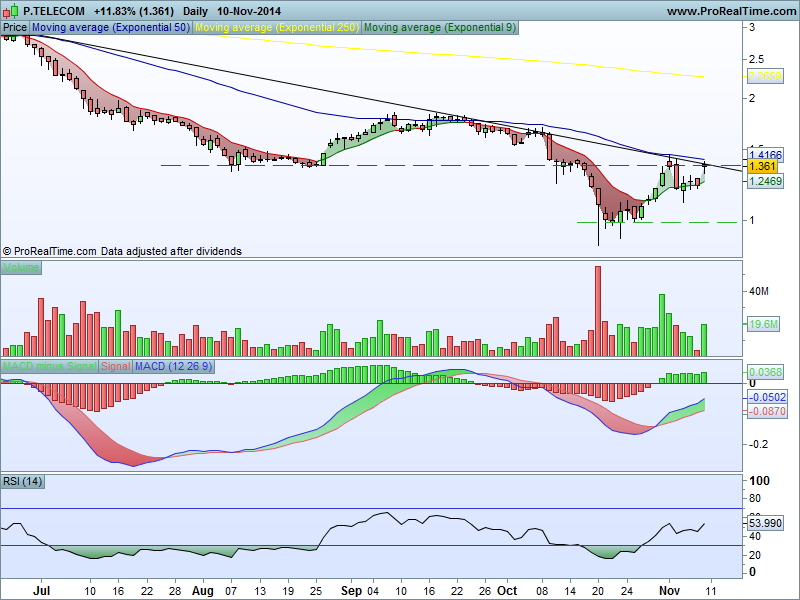Click the 19.6M volume value tag

[x=763, y=324]
